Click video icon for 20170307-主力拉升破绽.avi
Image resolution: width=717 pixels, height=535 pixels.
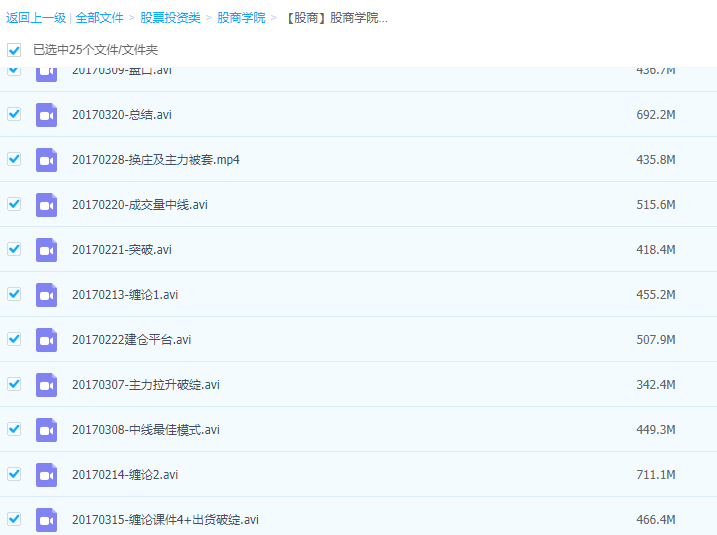coord(46,384)
